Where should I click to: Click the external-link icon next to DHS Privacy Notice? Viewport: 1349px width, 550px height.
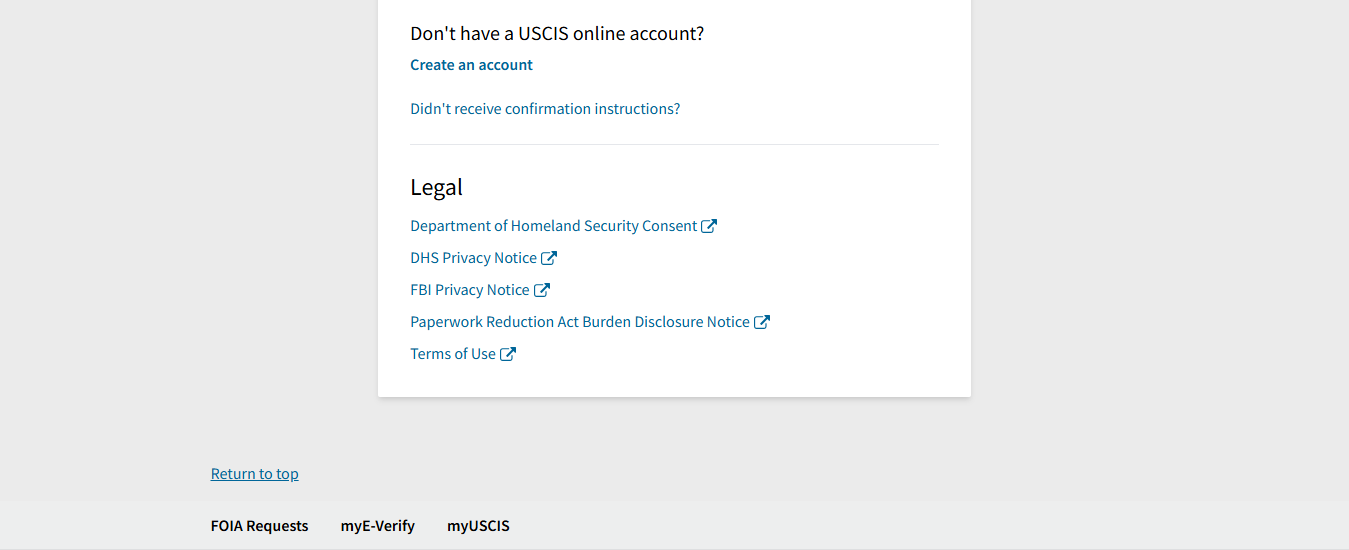(x=549, y=258)
